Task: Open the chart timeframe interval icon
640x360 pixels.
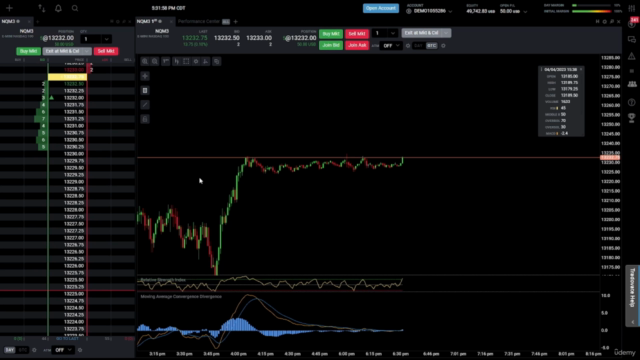Action: click(x=166, y=62)
